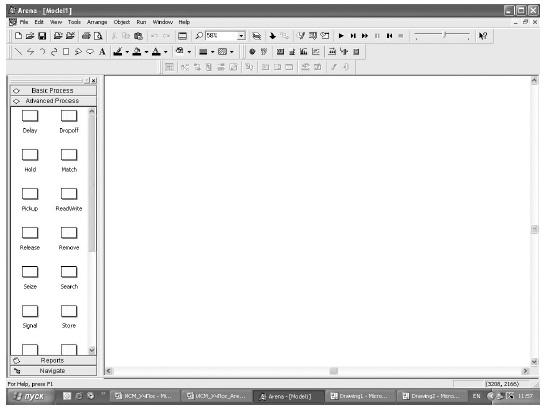Image resolution: width=548 pixels, height=413 pixels.
Task: Click the Clock animation icon
Action: point(252,52)
